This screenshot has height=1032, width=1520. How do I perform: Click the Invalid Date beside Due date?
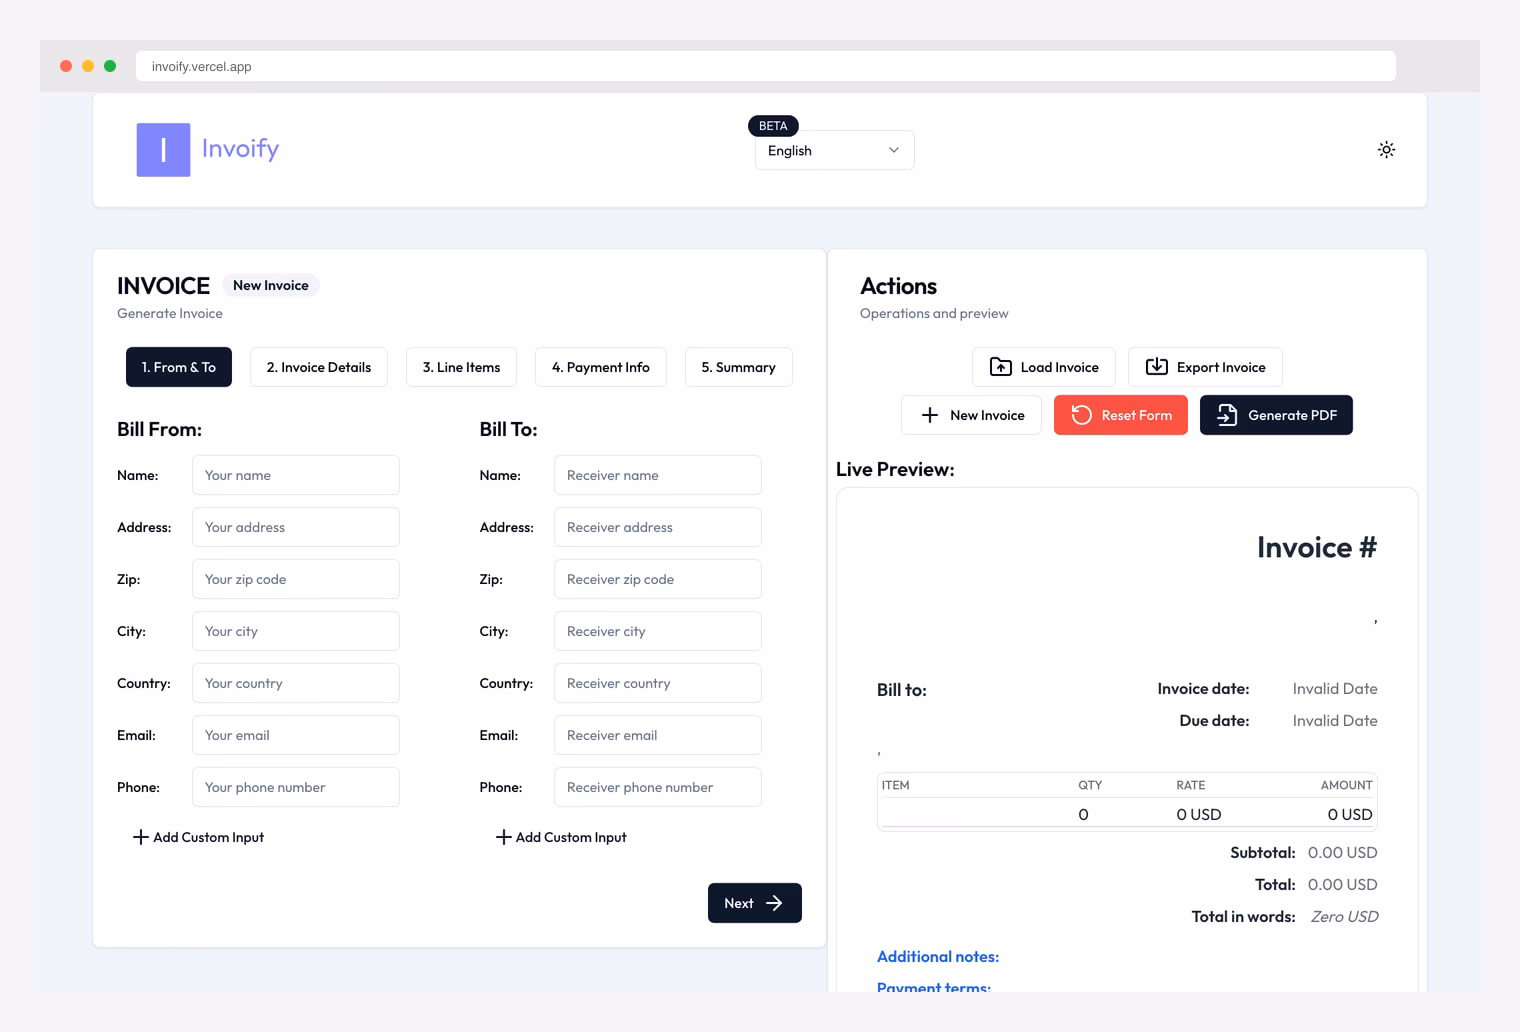click(x=1335, y=721)
